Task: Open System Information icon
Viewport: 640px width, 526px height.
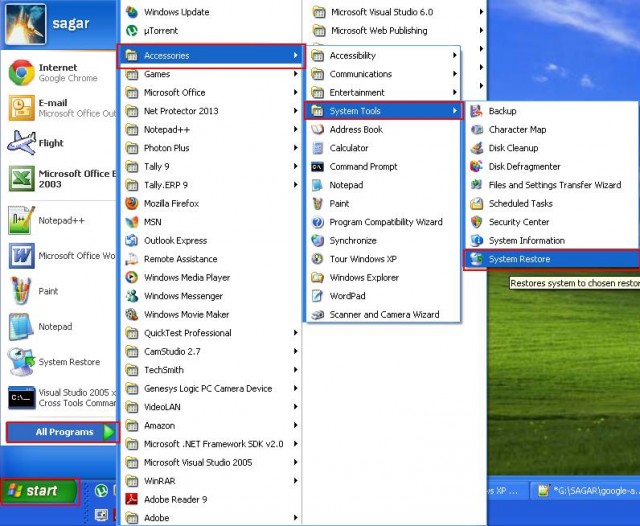Action: coord(477,240)
